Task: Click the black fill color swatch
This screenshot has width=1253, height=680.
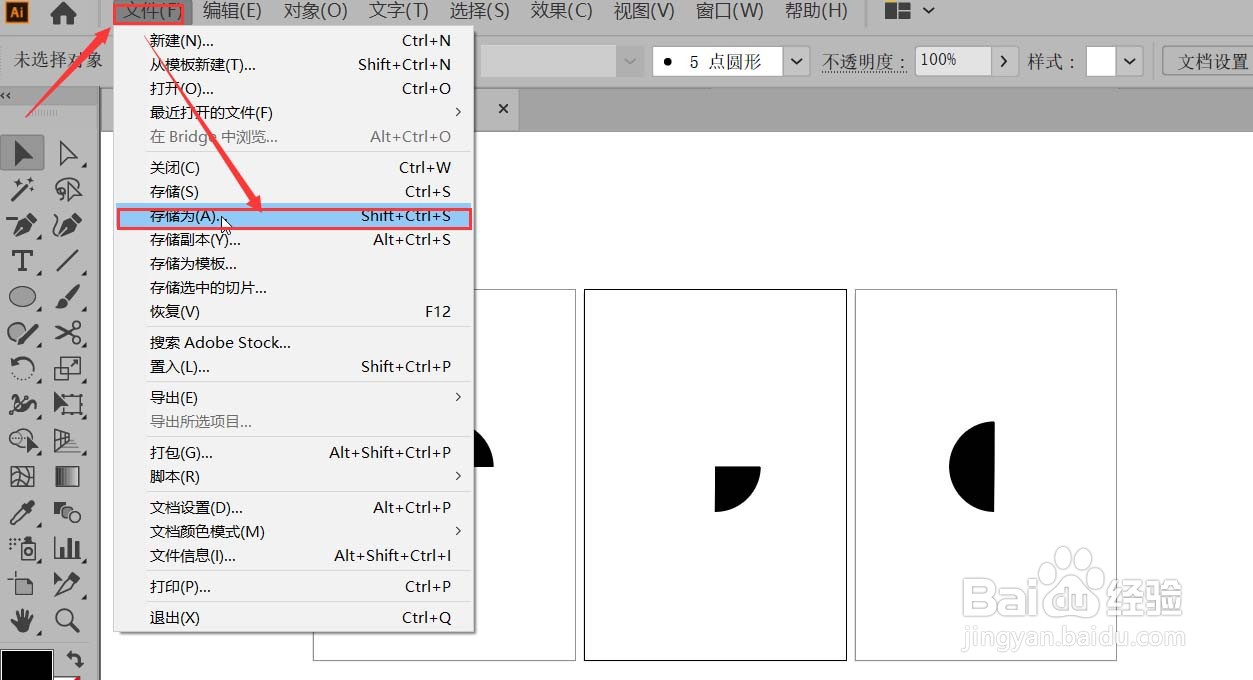Action: pos(26,666)
